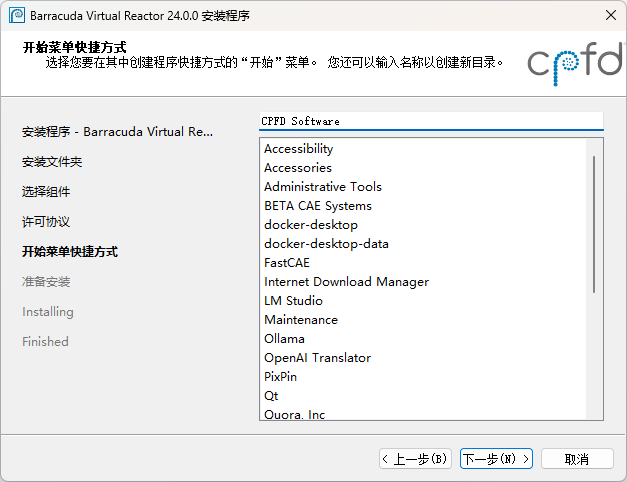
Task: Click the folder list vertical scrollbar
Action: coord(595,225)
